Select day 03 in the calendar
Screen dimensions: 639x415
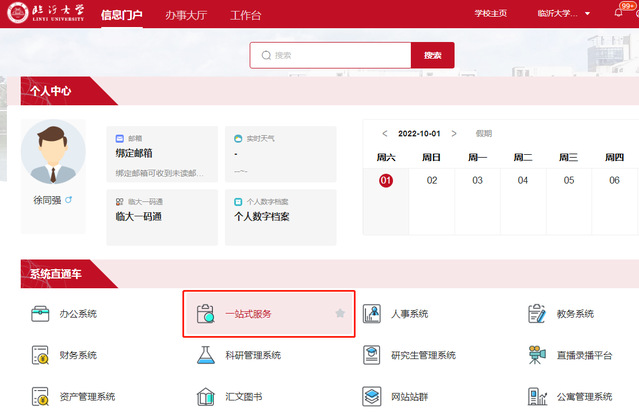pos(477,181)
